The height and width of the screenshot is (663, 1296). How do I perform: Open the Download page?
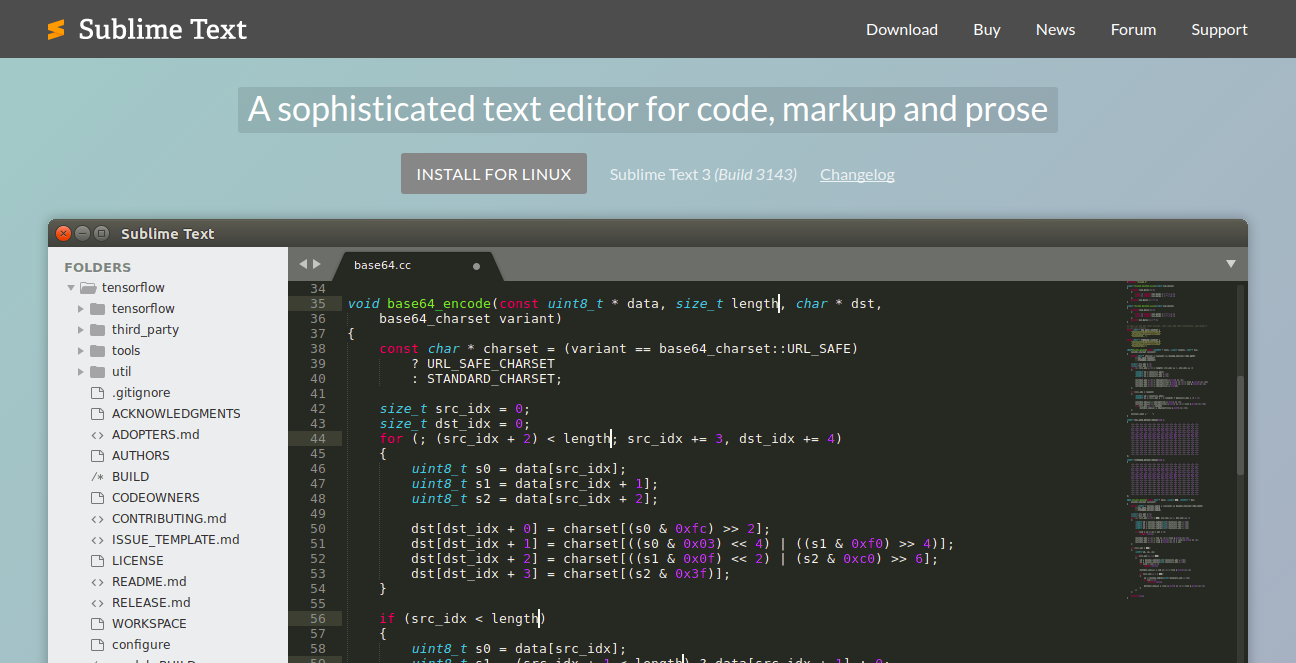[x=901, y=30]
